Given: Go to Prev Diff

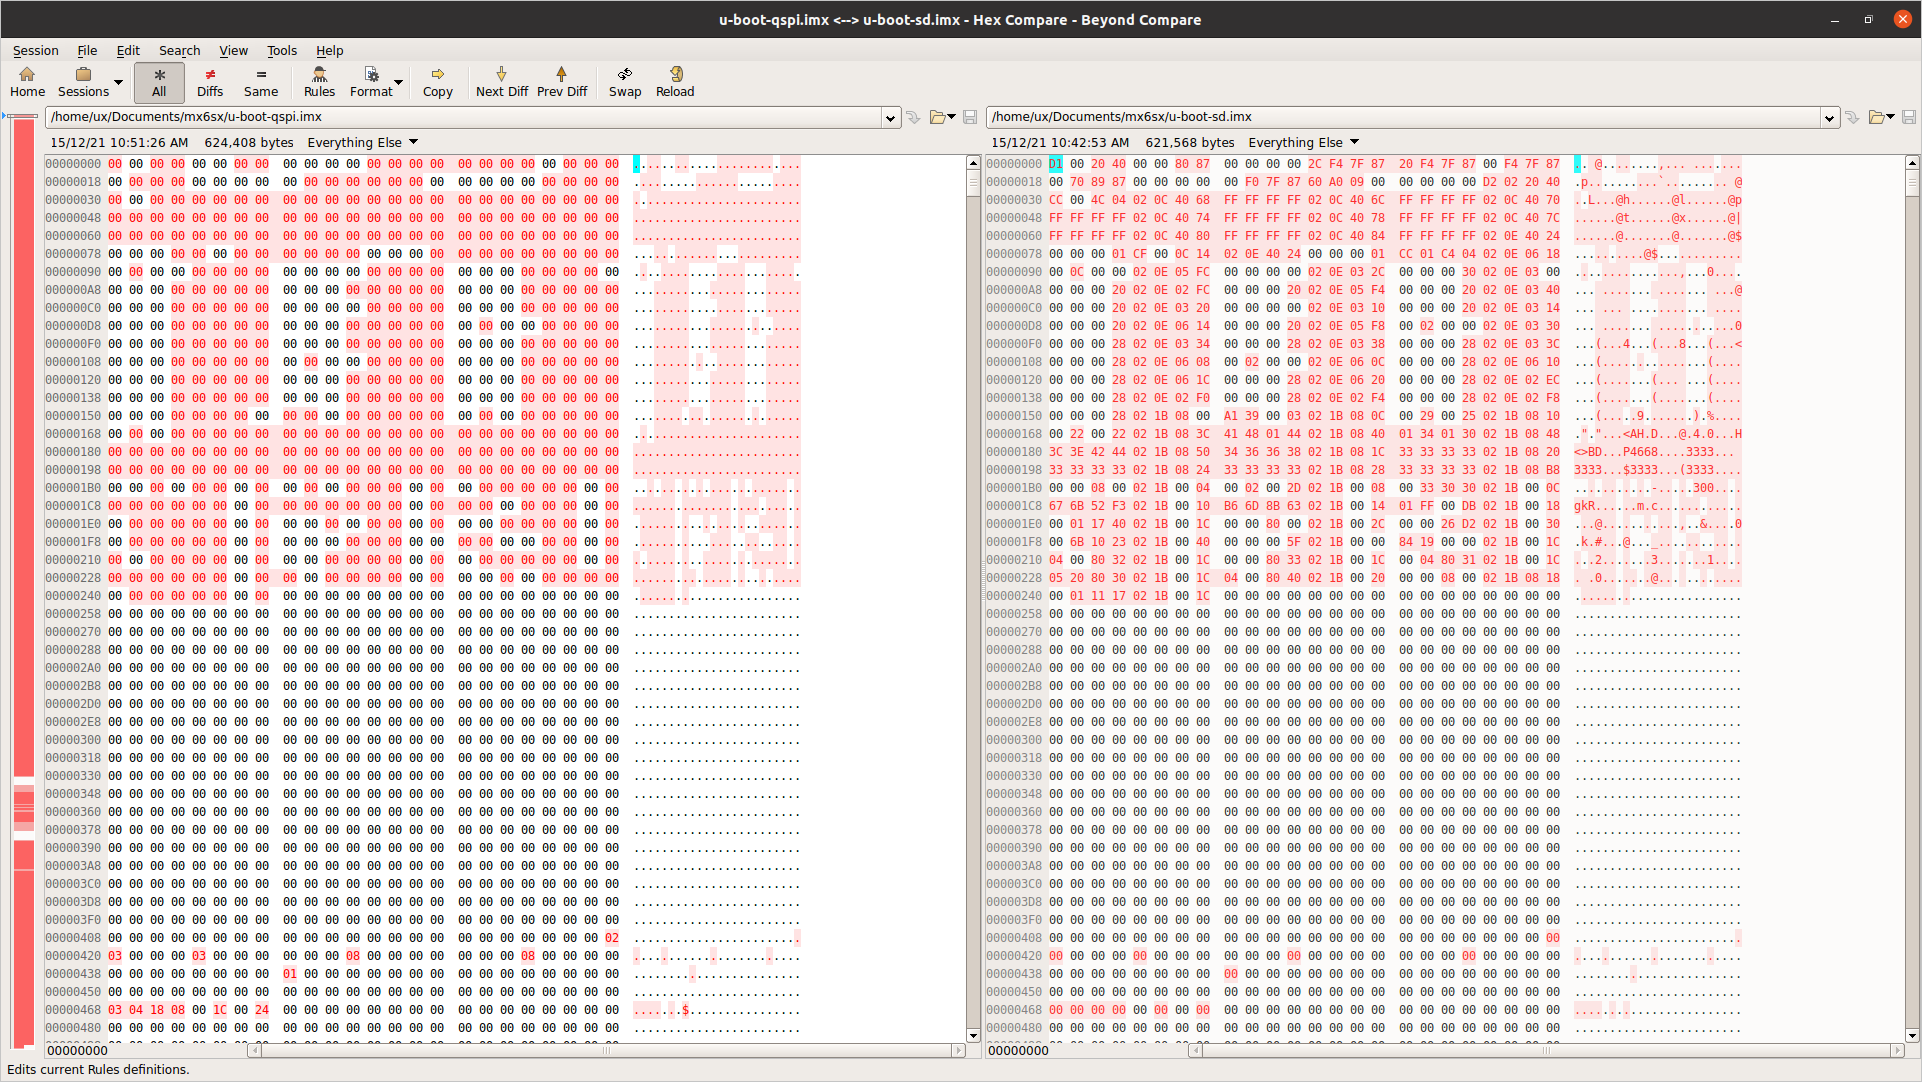Looking at the screenshot, I should [x=561, y=81].
